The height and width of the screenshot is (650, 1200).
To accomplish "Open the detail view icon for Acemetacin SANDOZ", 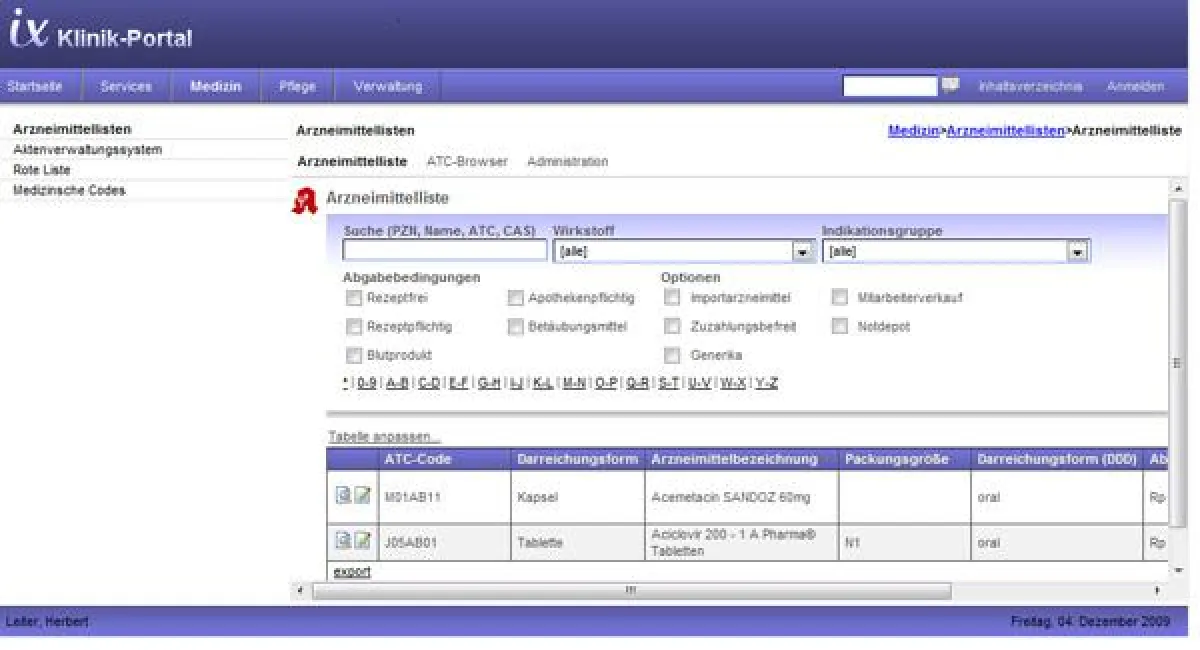I will tap(343, 496).
